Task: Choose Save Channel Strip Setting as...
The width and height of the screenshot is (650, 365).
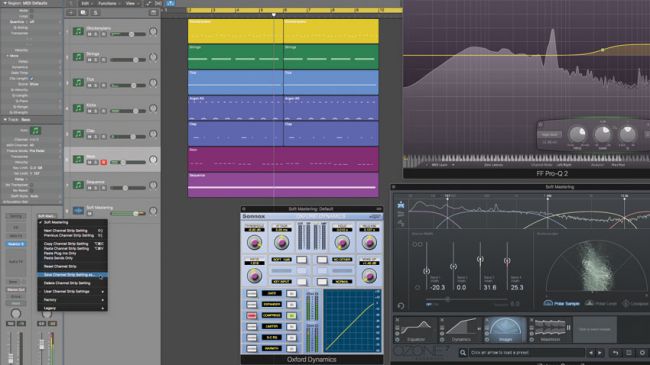Action: (72, 275)
